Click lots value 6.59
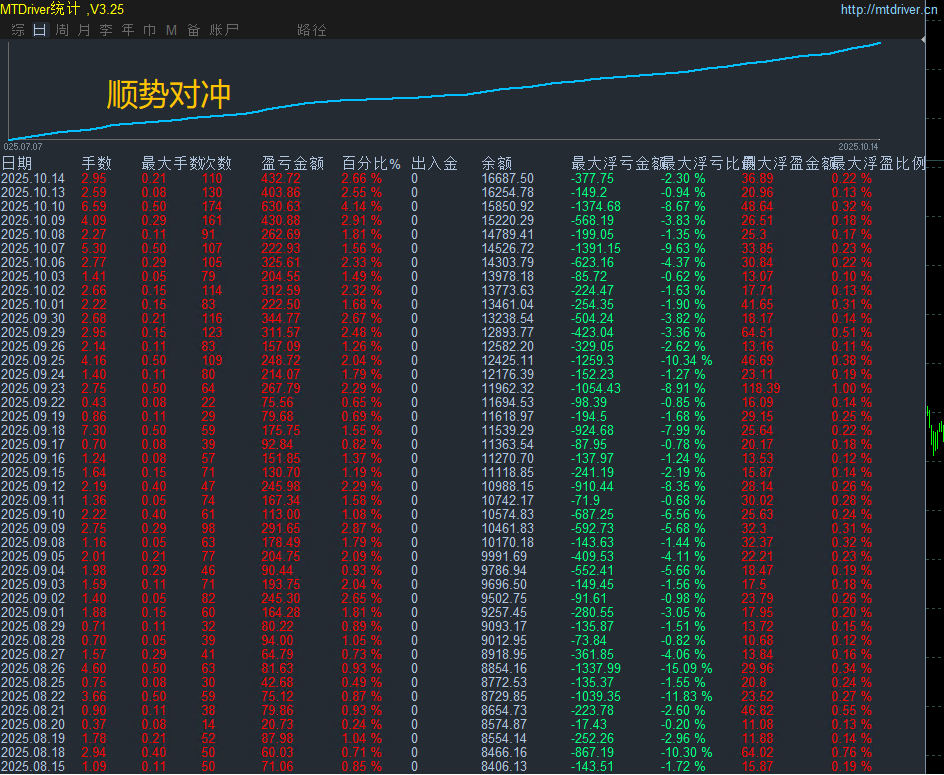This screenshot has width=944, height=775. pos(94,207)
